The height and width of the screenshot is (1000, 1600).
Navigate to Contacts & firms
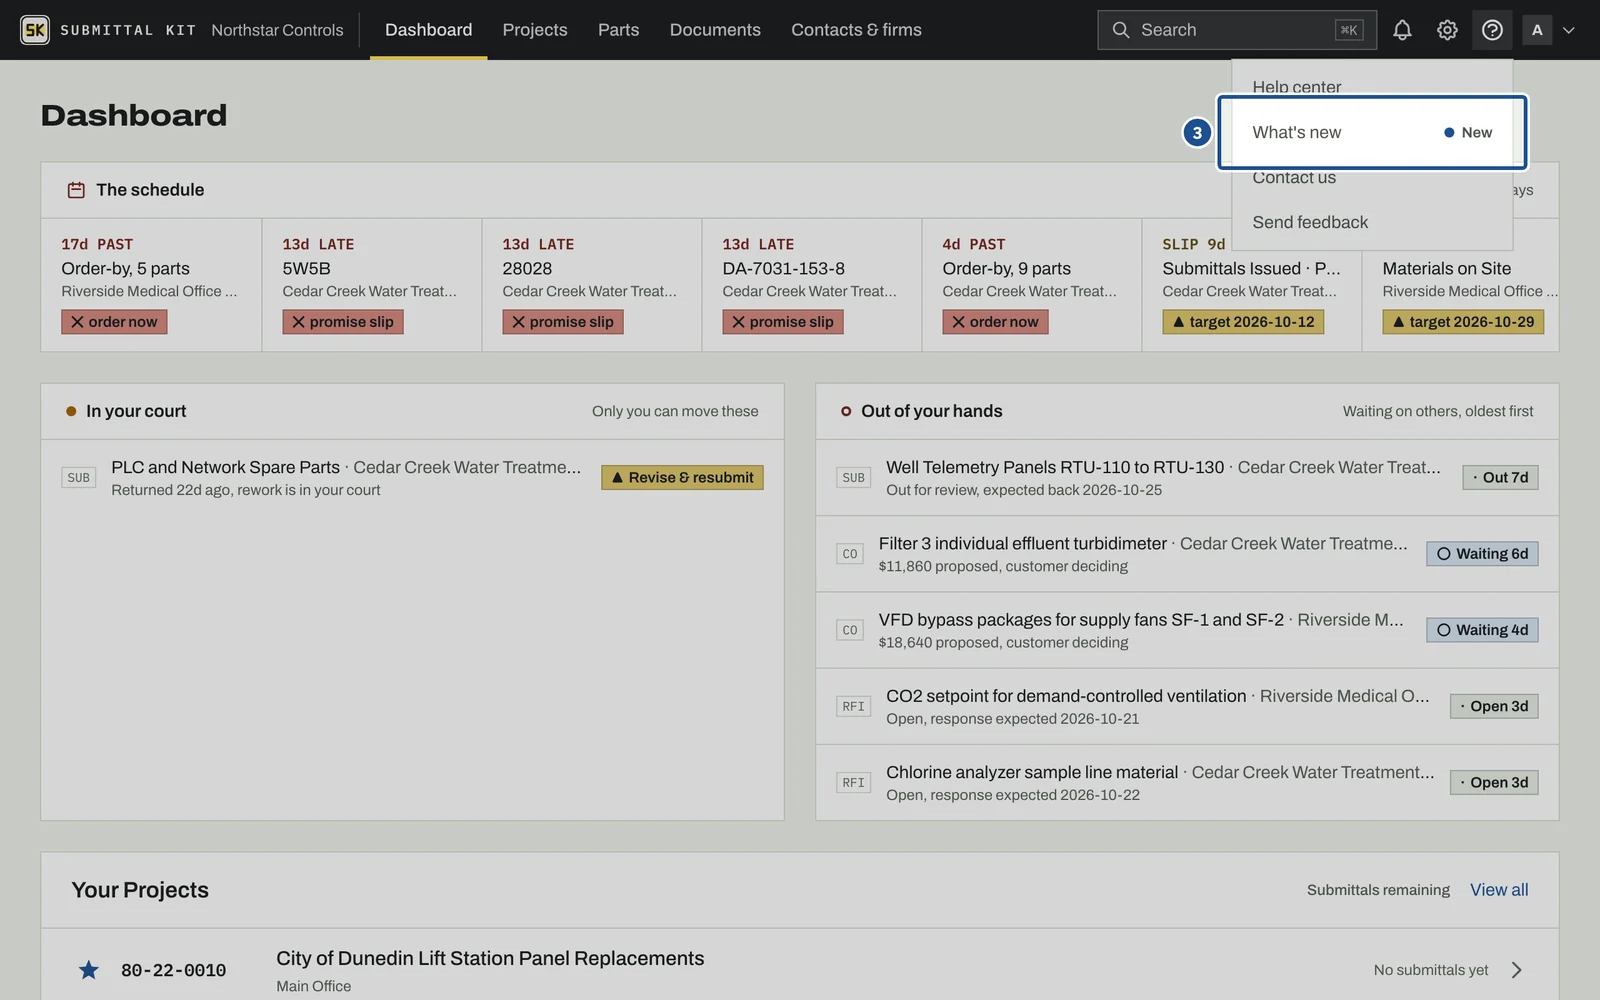point(856,30)
